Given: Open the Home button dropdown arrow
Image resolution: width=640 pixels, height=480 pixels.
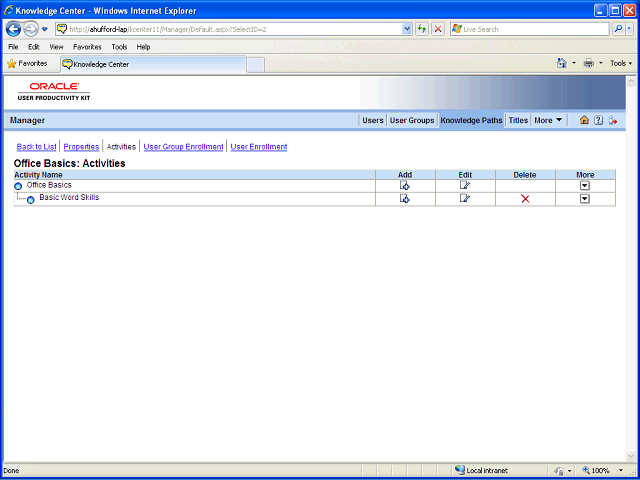Looking at the screenshot, I should click(x=573, y=63).
